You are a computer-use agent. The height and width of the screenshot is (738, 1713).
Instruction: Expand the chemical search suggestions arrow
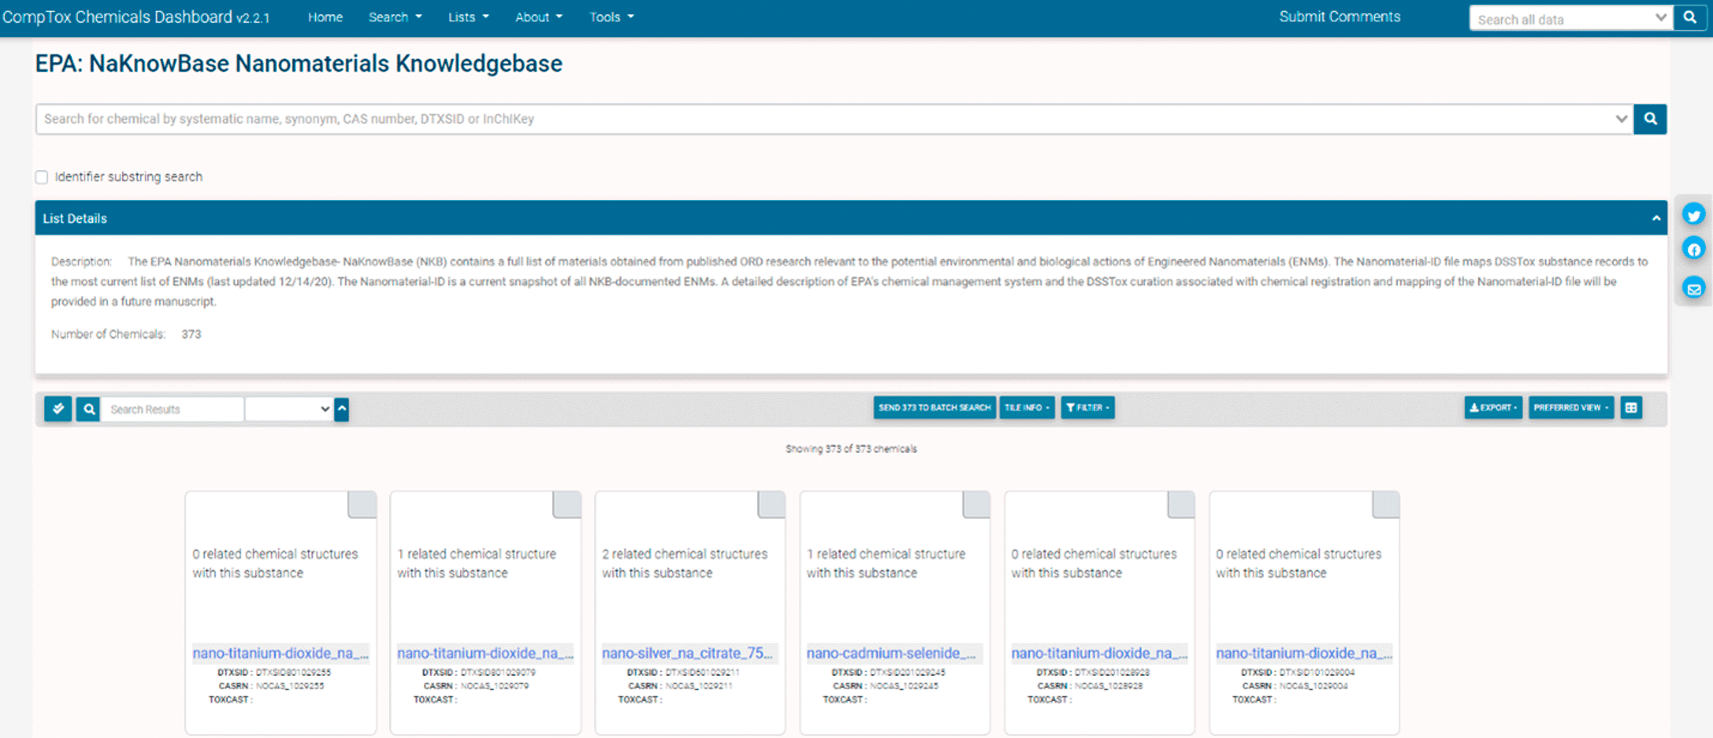click(1621, 119)
